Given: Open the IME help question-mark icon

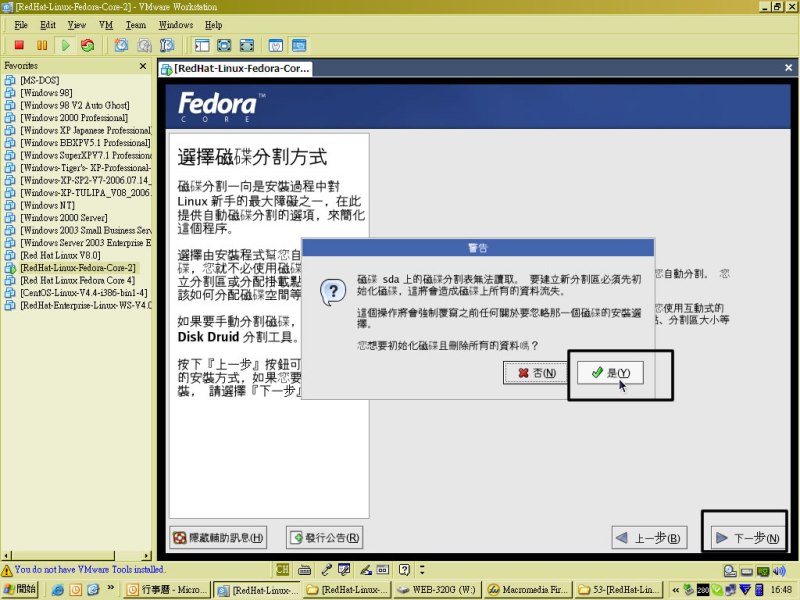Looking at the screenshot, I should pyautogui.click(x=404, y=570).
